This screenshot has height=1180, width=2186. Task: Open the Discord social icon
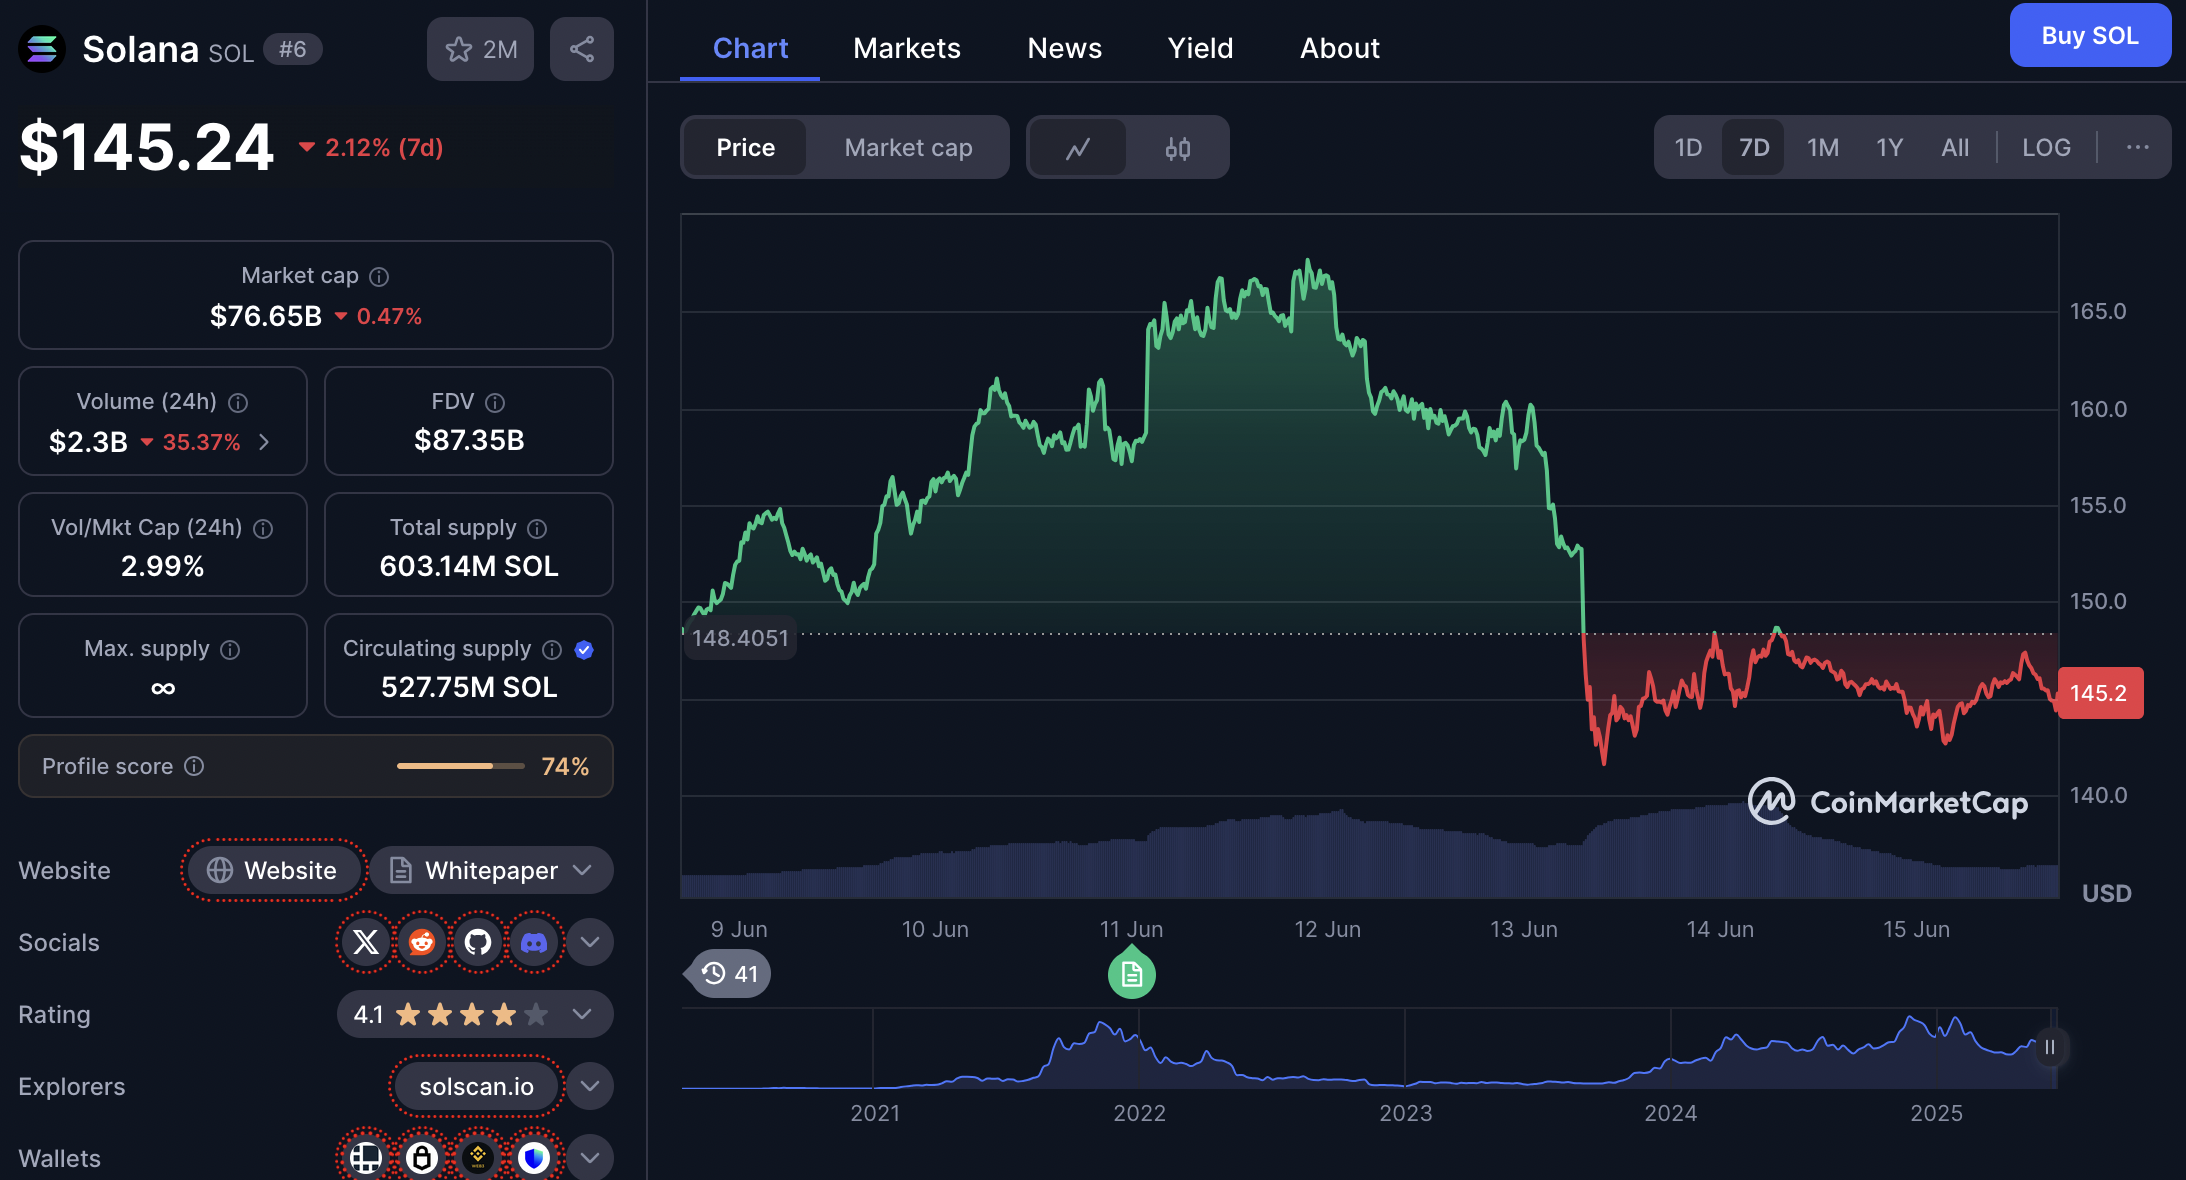534,942
